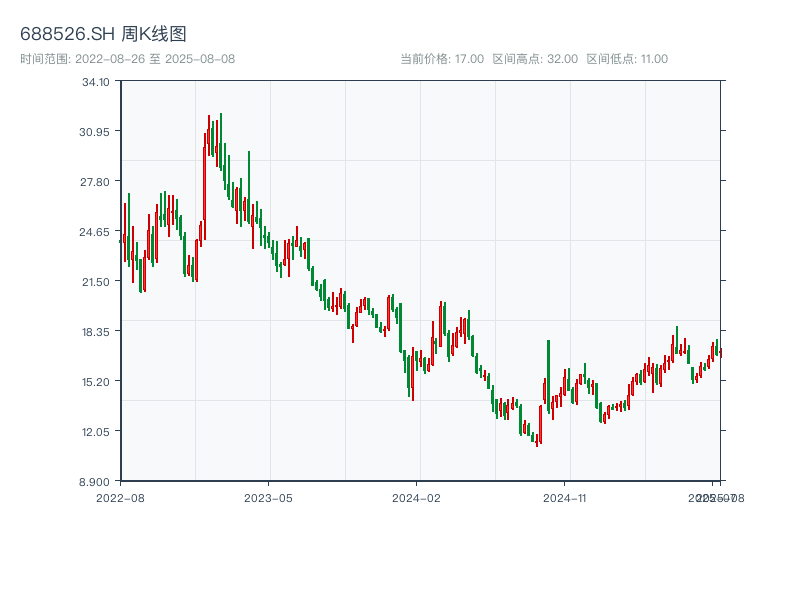Click the first candlestick at the chart's left edge
Image resolution: width=800 pixels, height=600 pixels.
click(x=121, y=241)
